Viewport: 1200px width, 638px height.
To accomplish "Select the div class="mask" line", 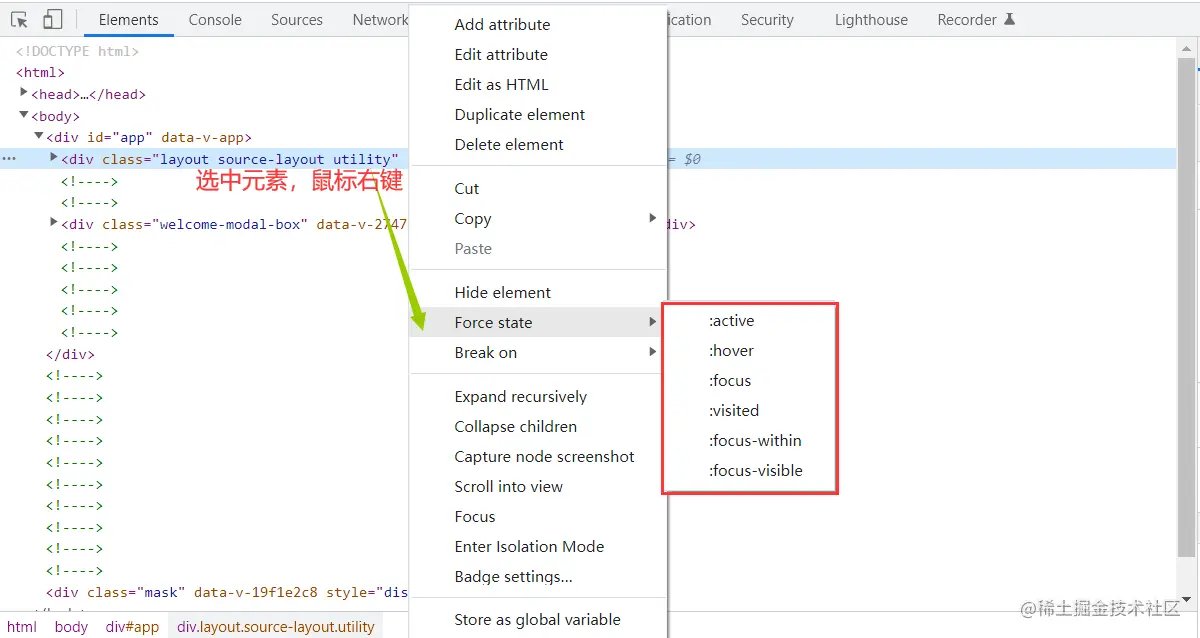I will [227, 592].
